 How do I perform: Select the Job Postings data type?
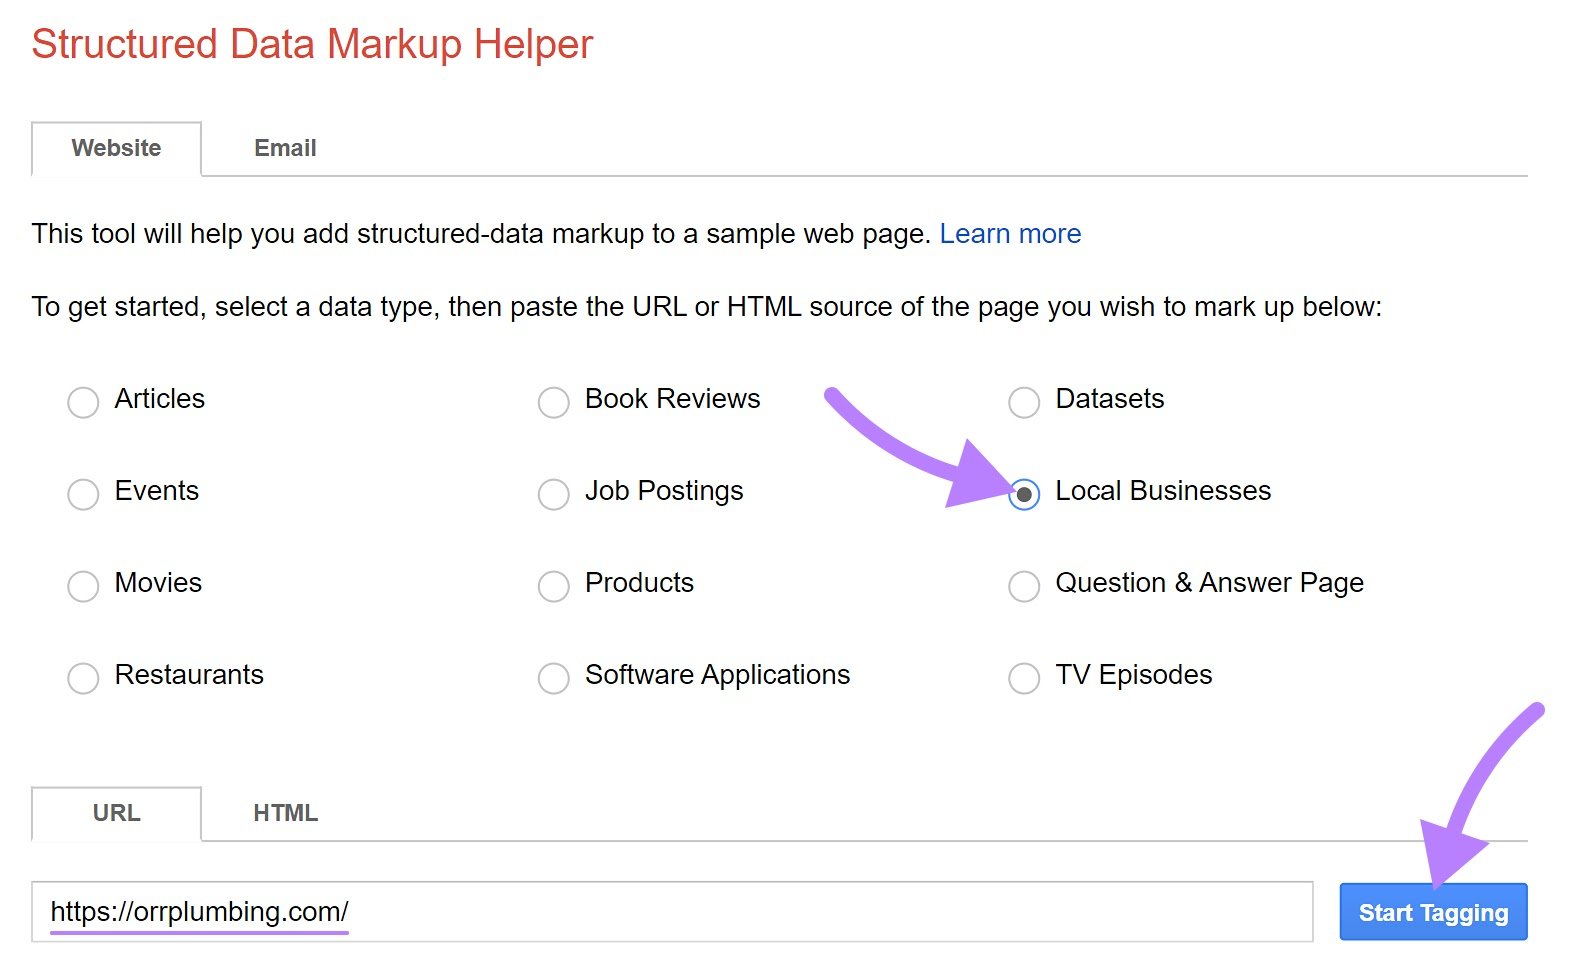[x=553, y=494]
